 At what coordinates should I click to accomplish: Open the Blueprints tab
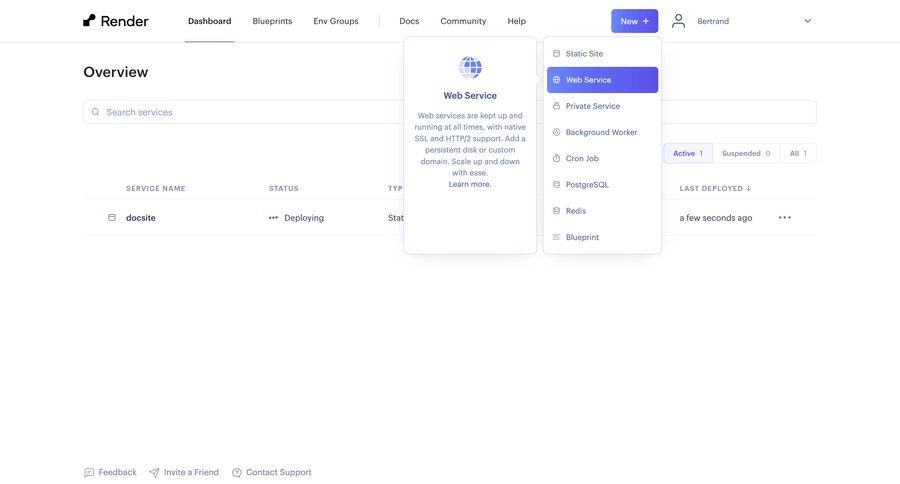tap(272, 21)
